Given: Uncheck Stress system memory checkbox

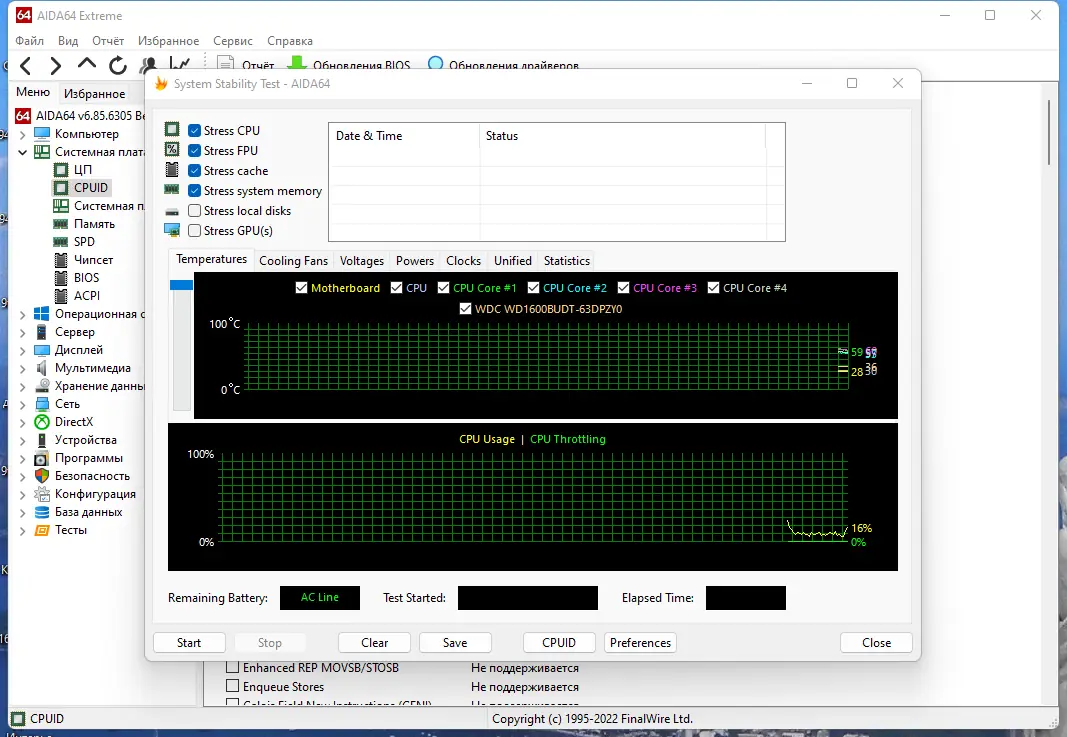Looking at the screenshot, I should coord(195,191).
